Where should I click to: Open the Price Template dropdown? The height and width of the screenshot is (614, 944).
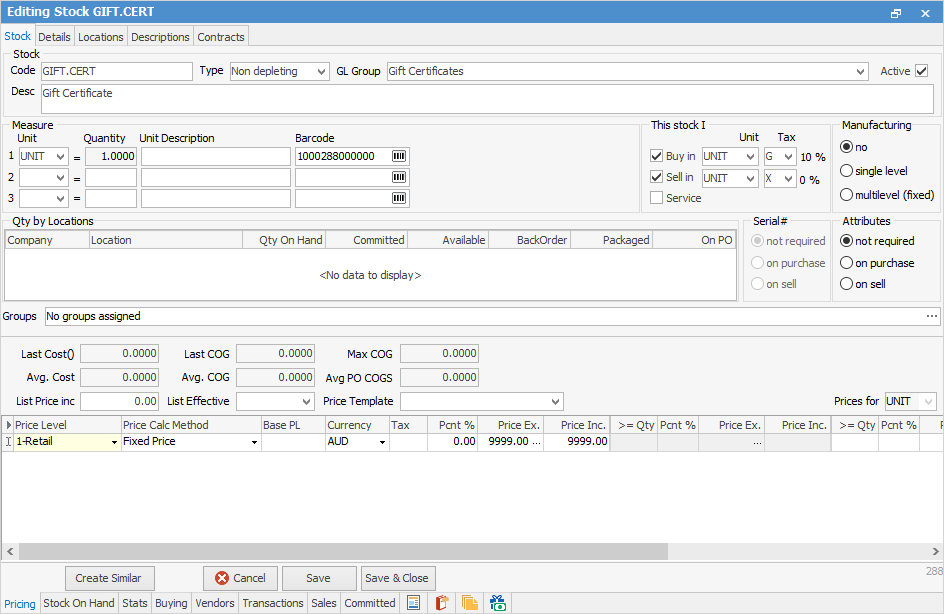point(556,401)
